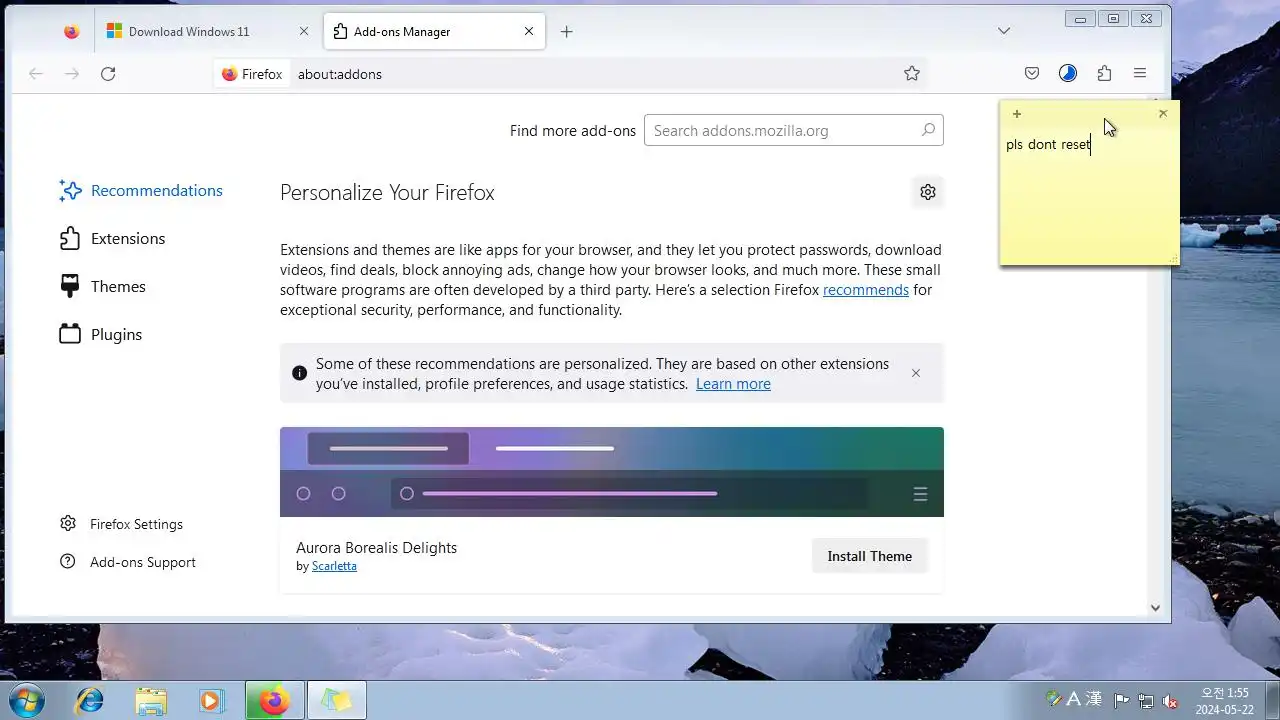1280x720 pixels.
Task: Open the Extensions category
Action: (x=112, y=238)
